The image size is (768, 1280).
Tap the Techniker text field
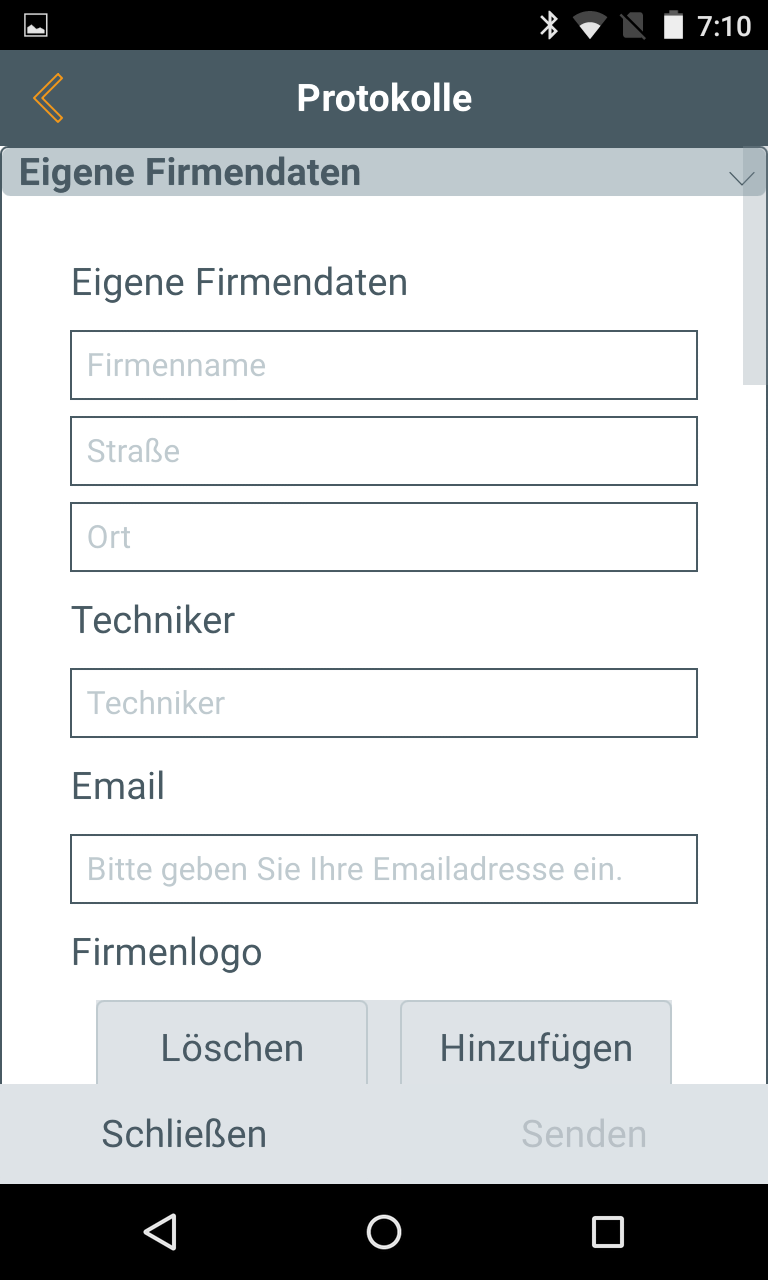coord(384,703)
